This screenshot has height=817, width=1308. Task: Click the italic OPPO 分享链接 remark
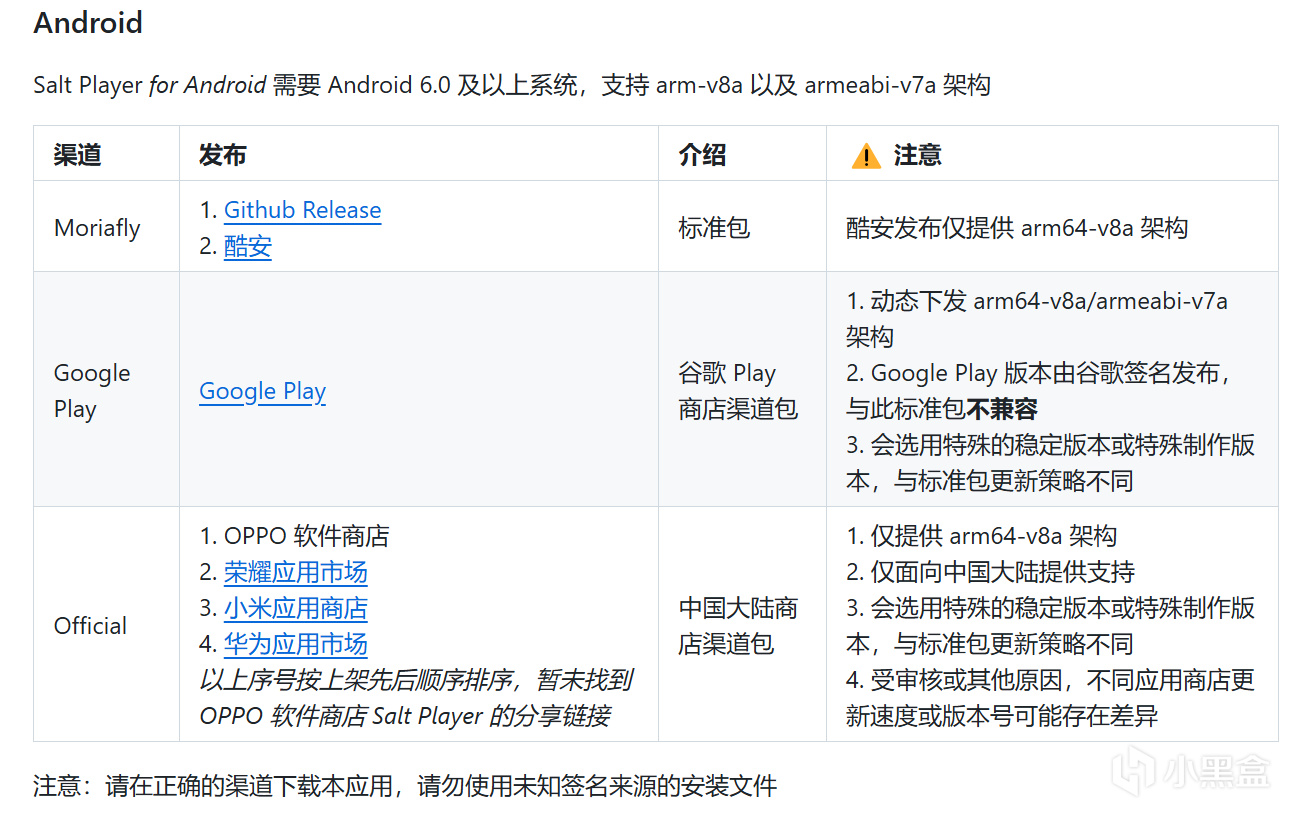click(x=416, y=698)
